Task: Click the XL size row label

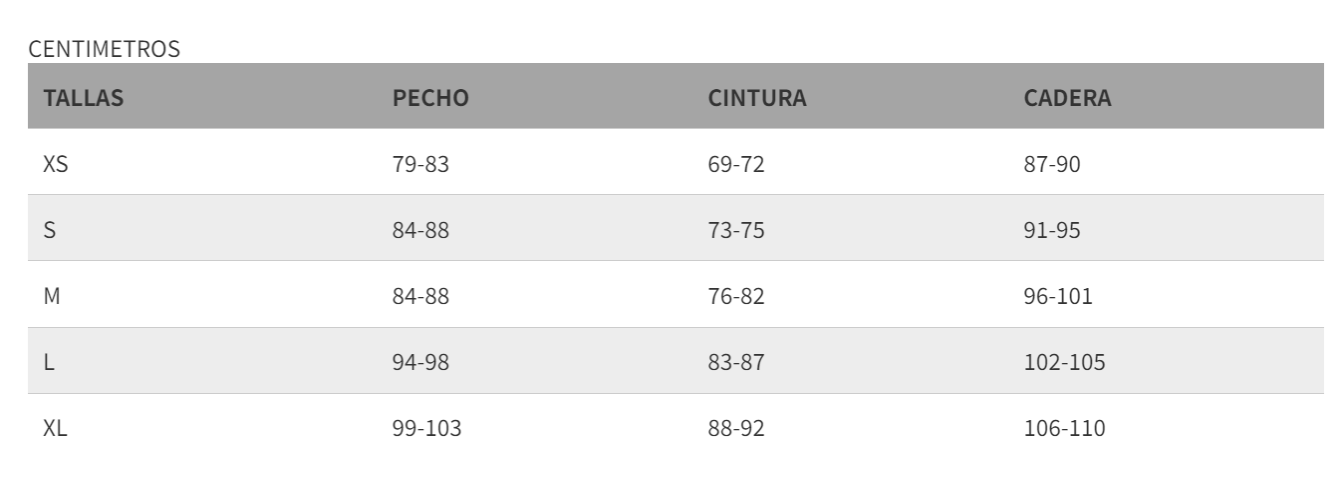Action: tap(55, 429)
